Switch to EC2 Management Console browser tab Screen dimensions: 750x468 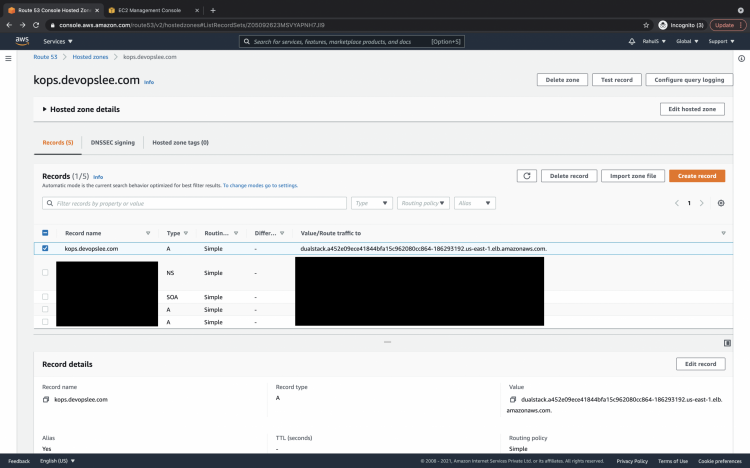(150, 10)
